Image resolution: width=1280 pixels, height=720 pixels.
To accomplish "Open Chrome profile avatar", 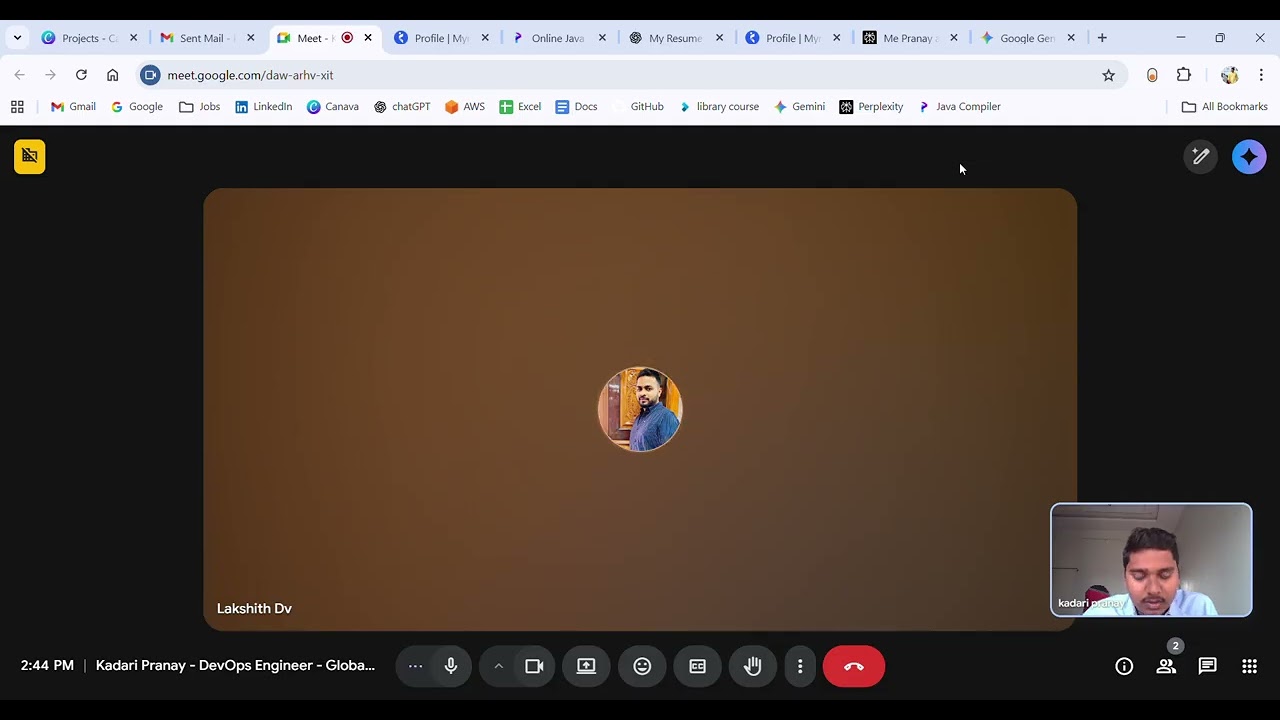I will [x=1229, y=75].
